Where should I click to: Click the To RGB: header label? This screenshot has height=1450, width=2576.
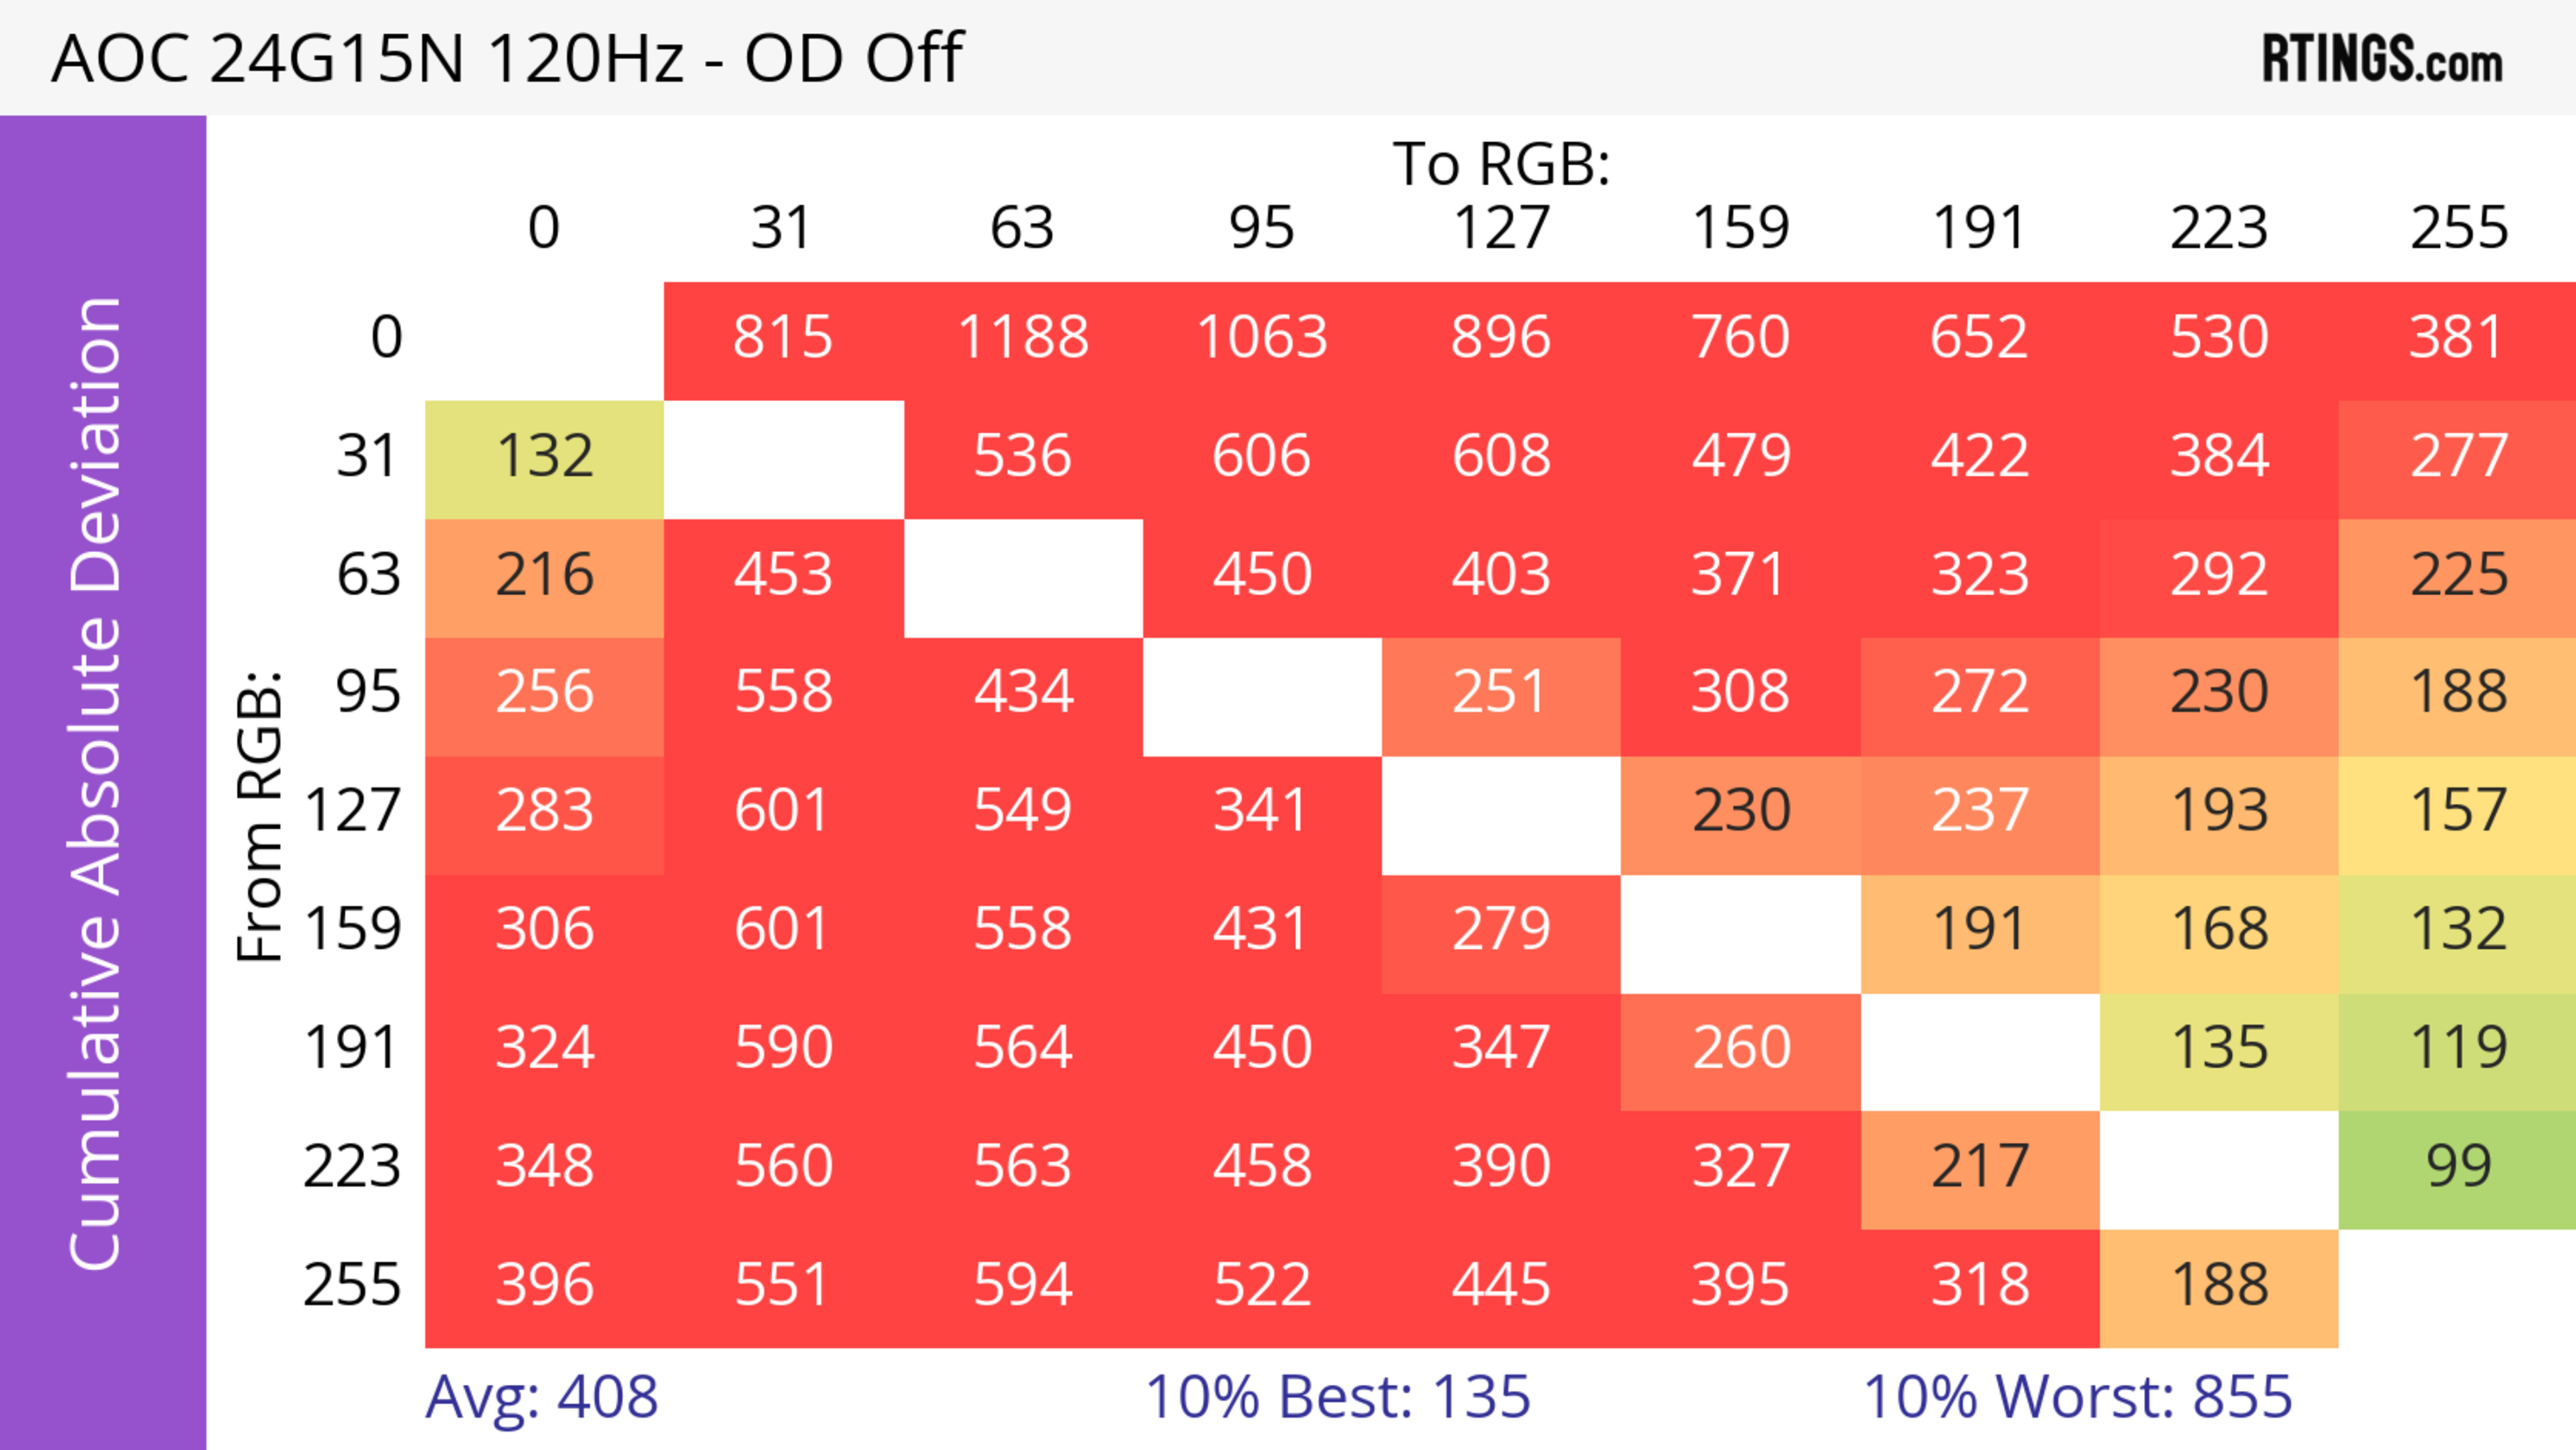coord(1501,164)
